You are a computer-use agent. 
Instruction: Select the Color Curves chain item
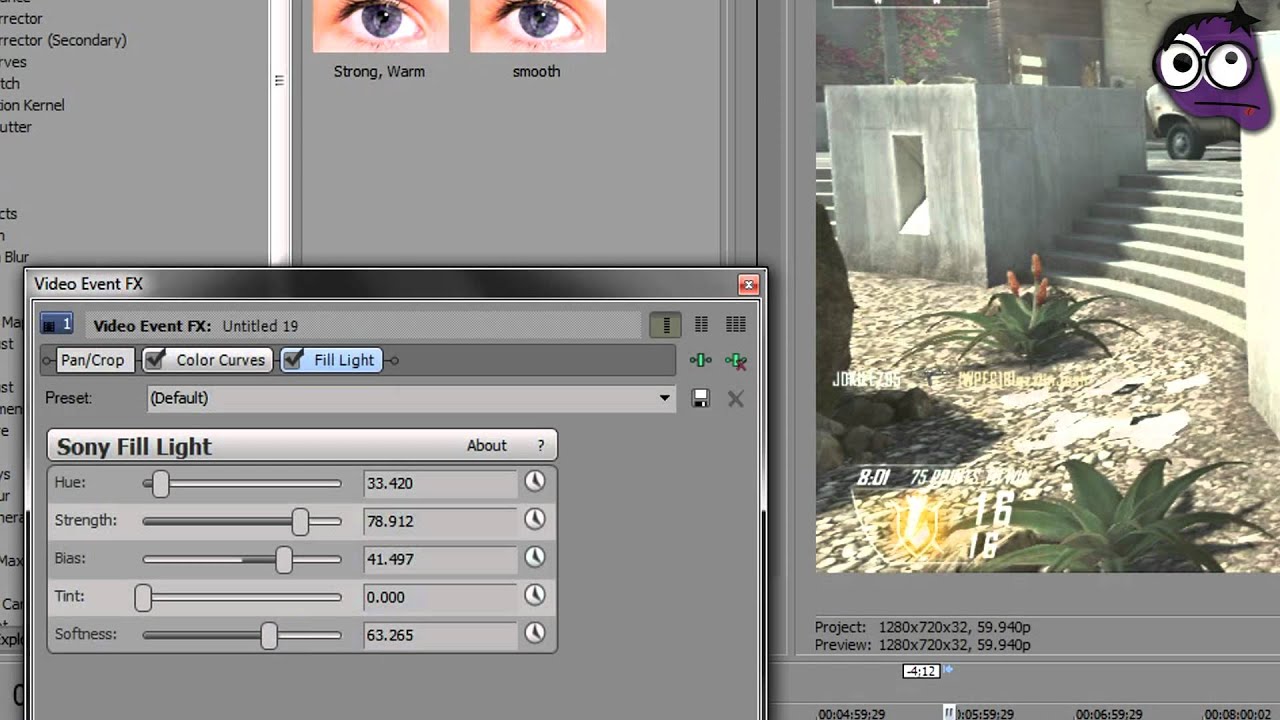[208, 360]
